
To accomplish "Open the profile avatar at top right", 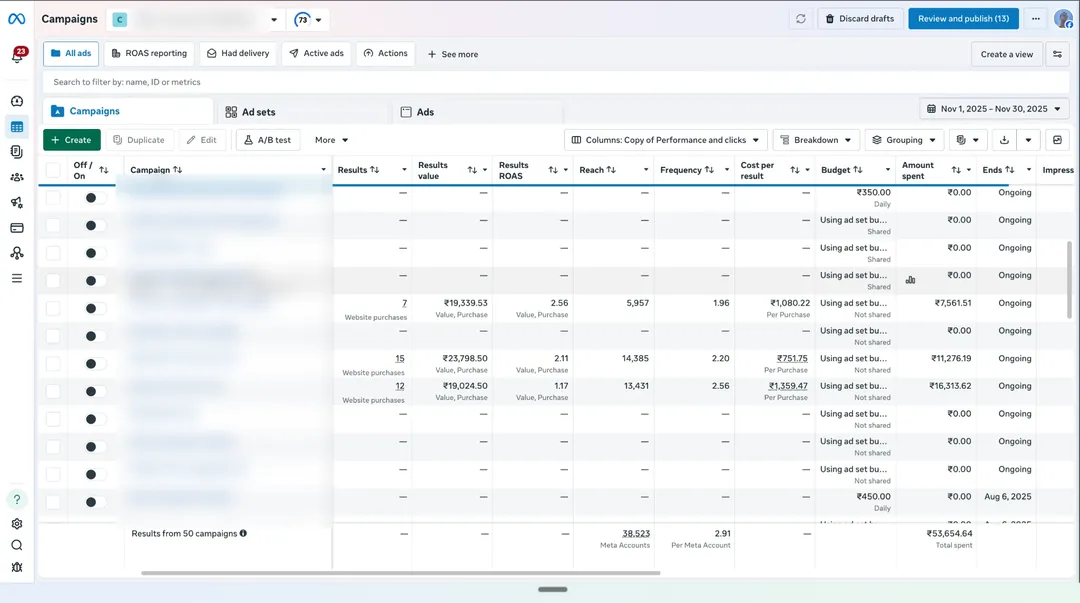I will click(1063, 19).
